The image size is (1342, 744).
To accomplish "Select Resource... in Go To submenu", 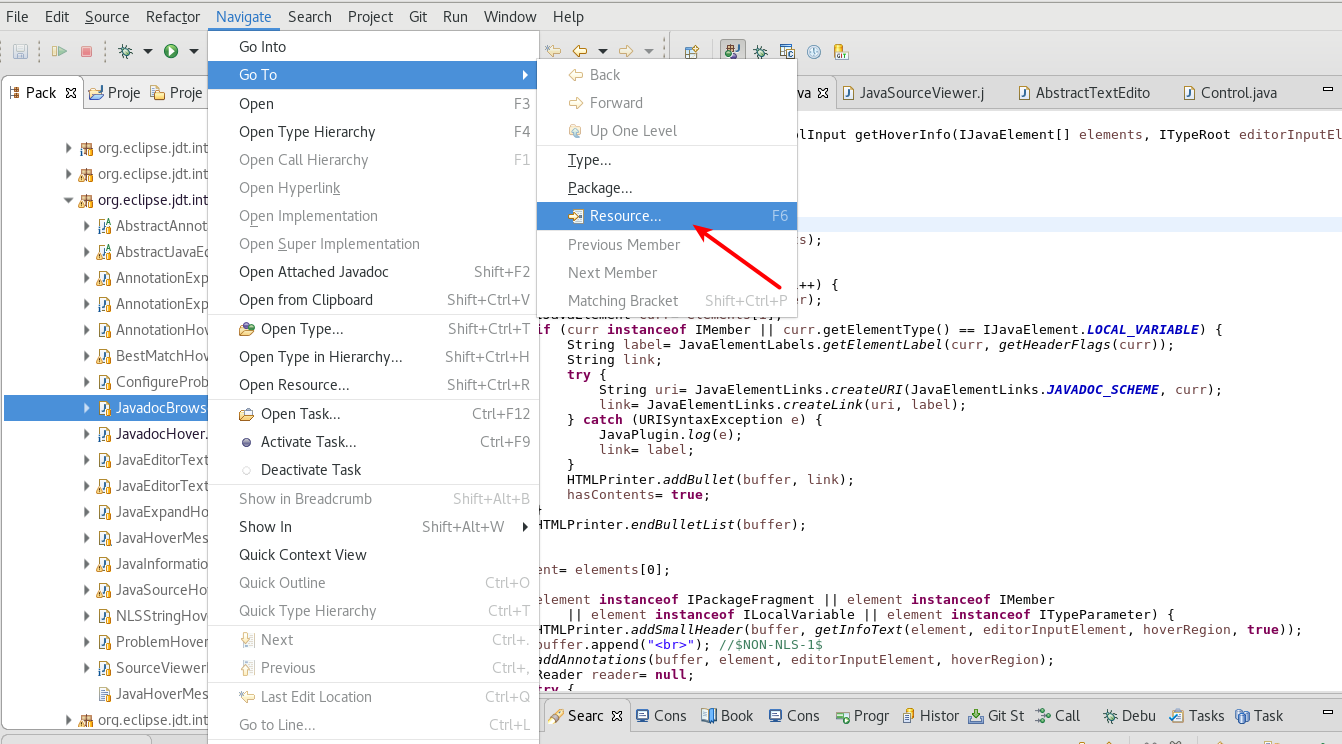I will tap(625, 216).
